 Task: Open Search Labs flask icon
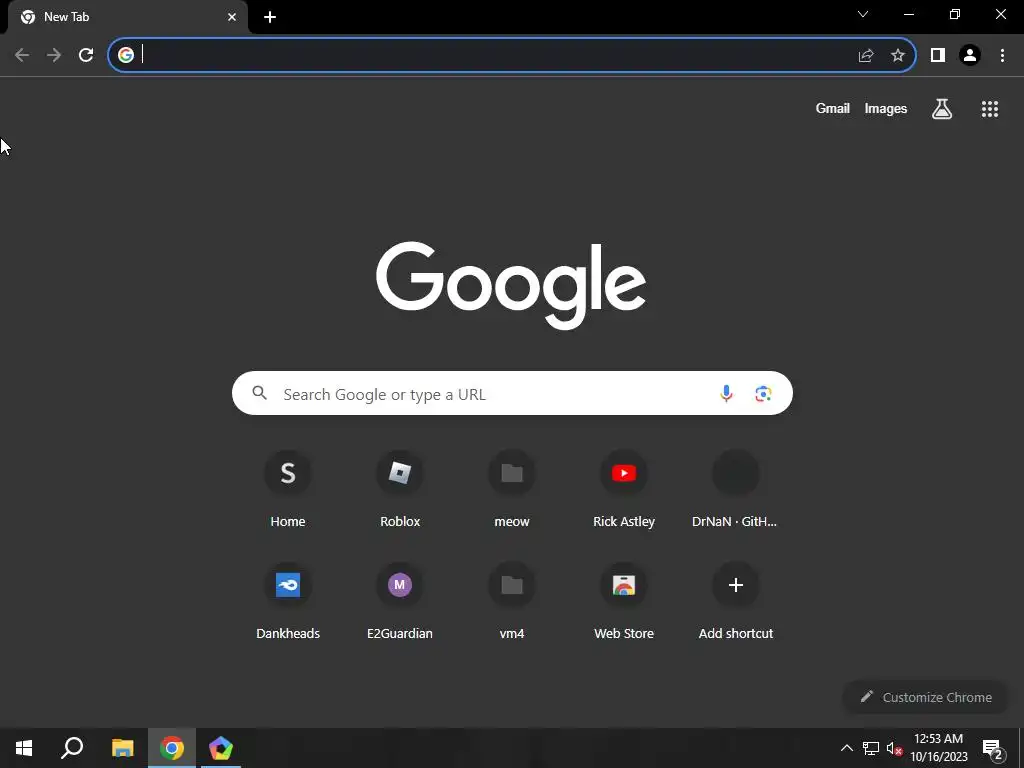(x=942, y=108)
